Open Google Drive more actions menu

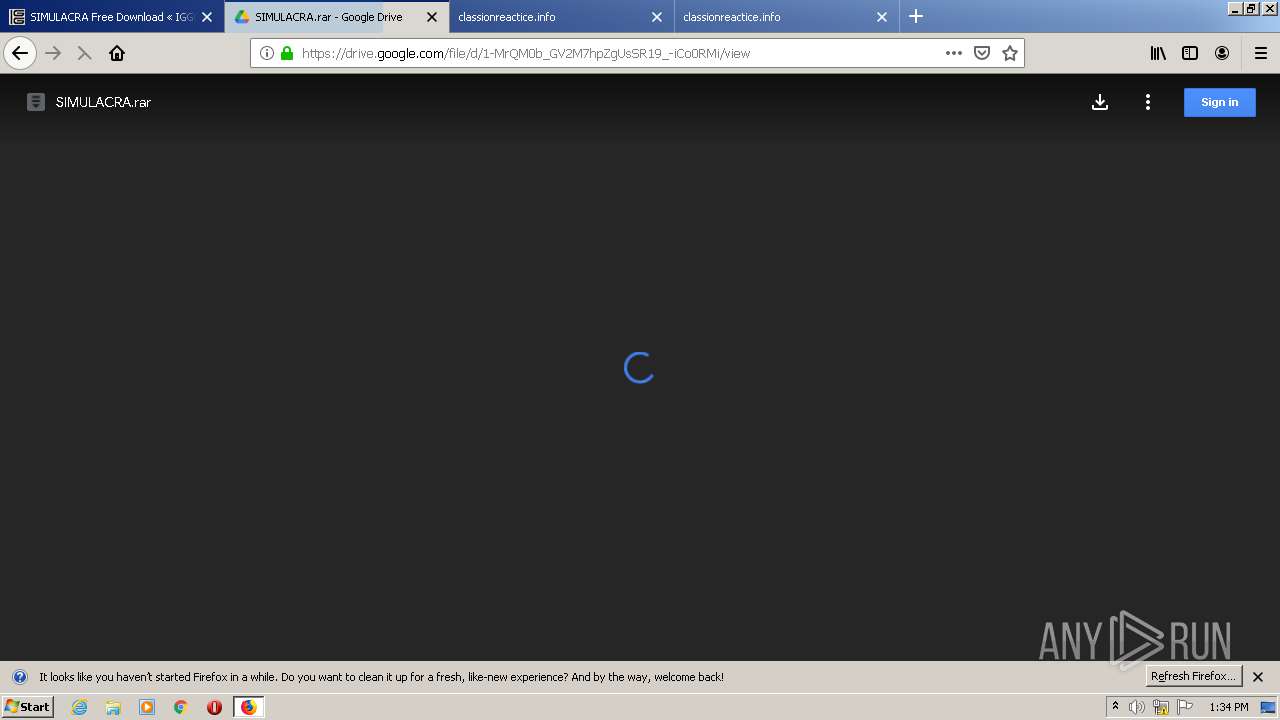pos(1148,102)
